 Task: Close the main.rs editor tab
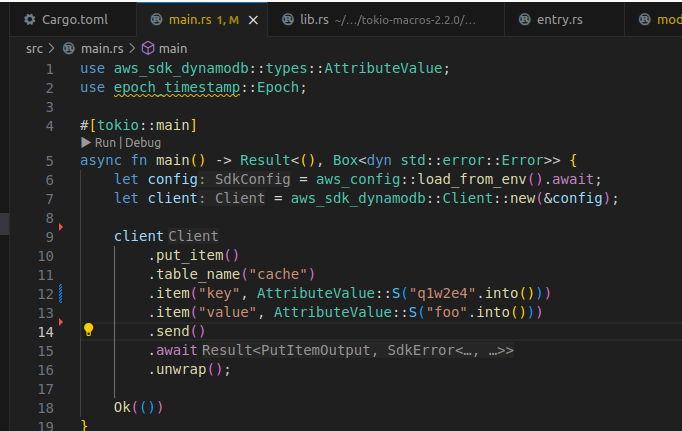tap(252, 19)
